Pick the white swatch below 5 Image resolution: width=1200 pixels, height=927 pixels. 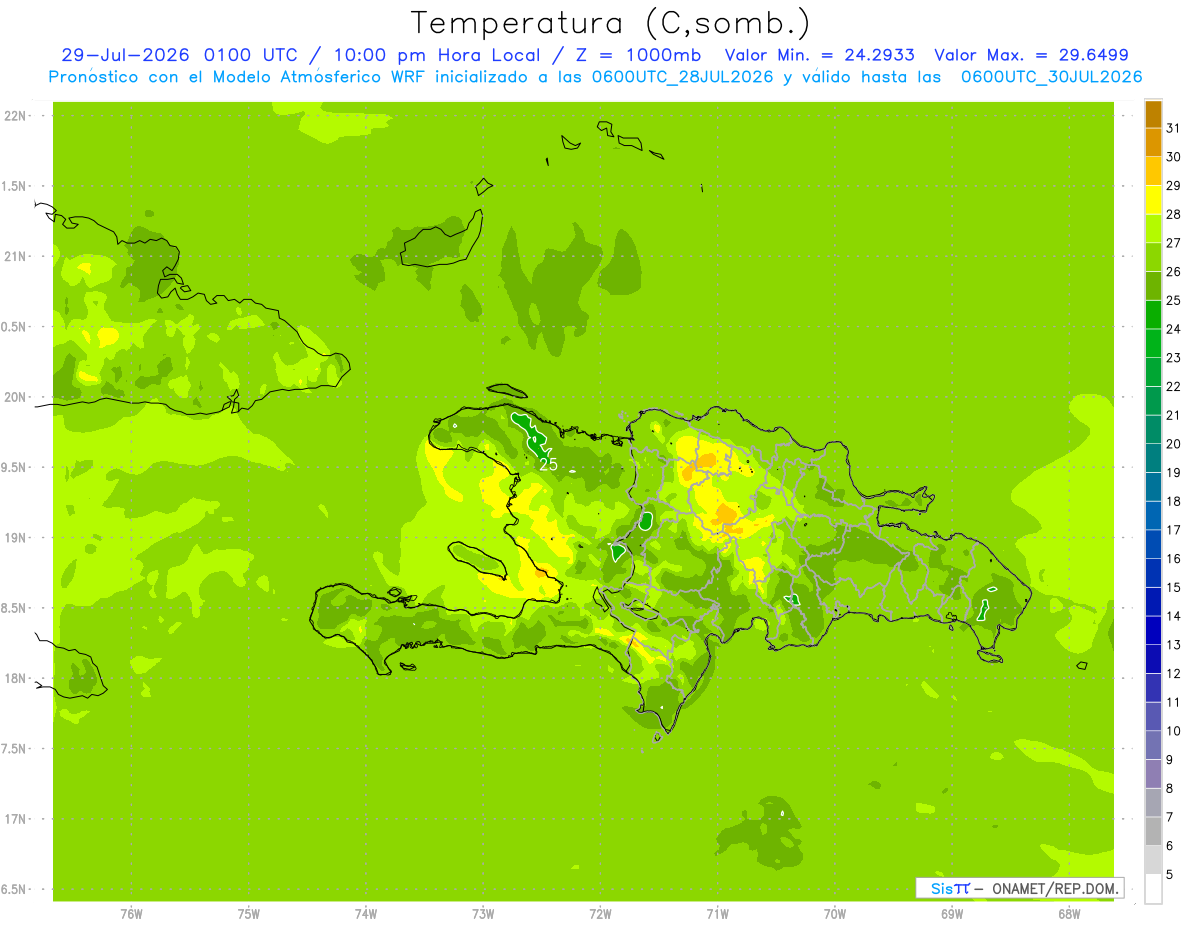(x=1153, y=889)
